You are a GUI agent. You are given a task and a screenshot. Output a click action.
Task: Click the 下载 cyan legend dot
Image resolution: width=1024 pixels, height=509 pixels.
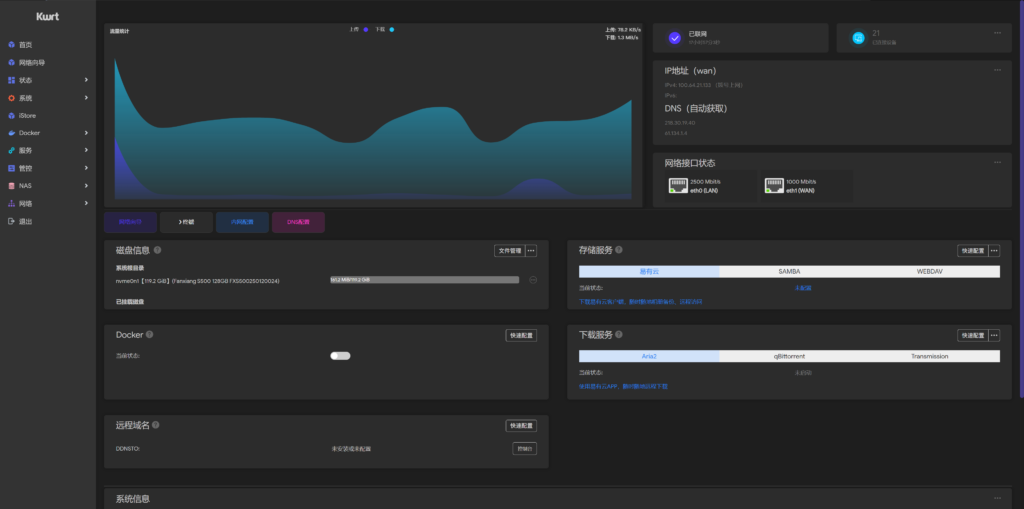(391, 29)
